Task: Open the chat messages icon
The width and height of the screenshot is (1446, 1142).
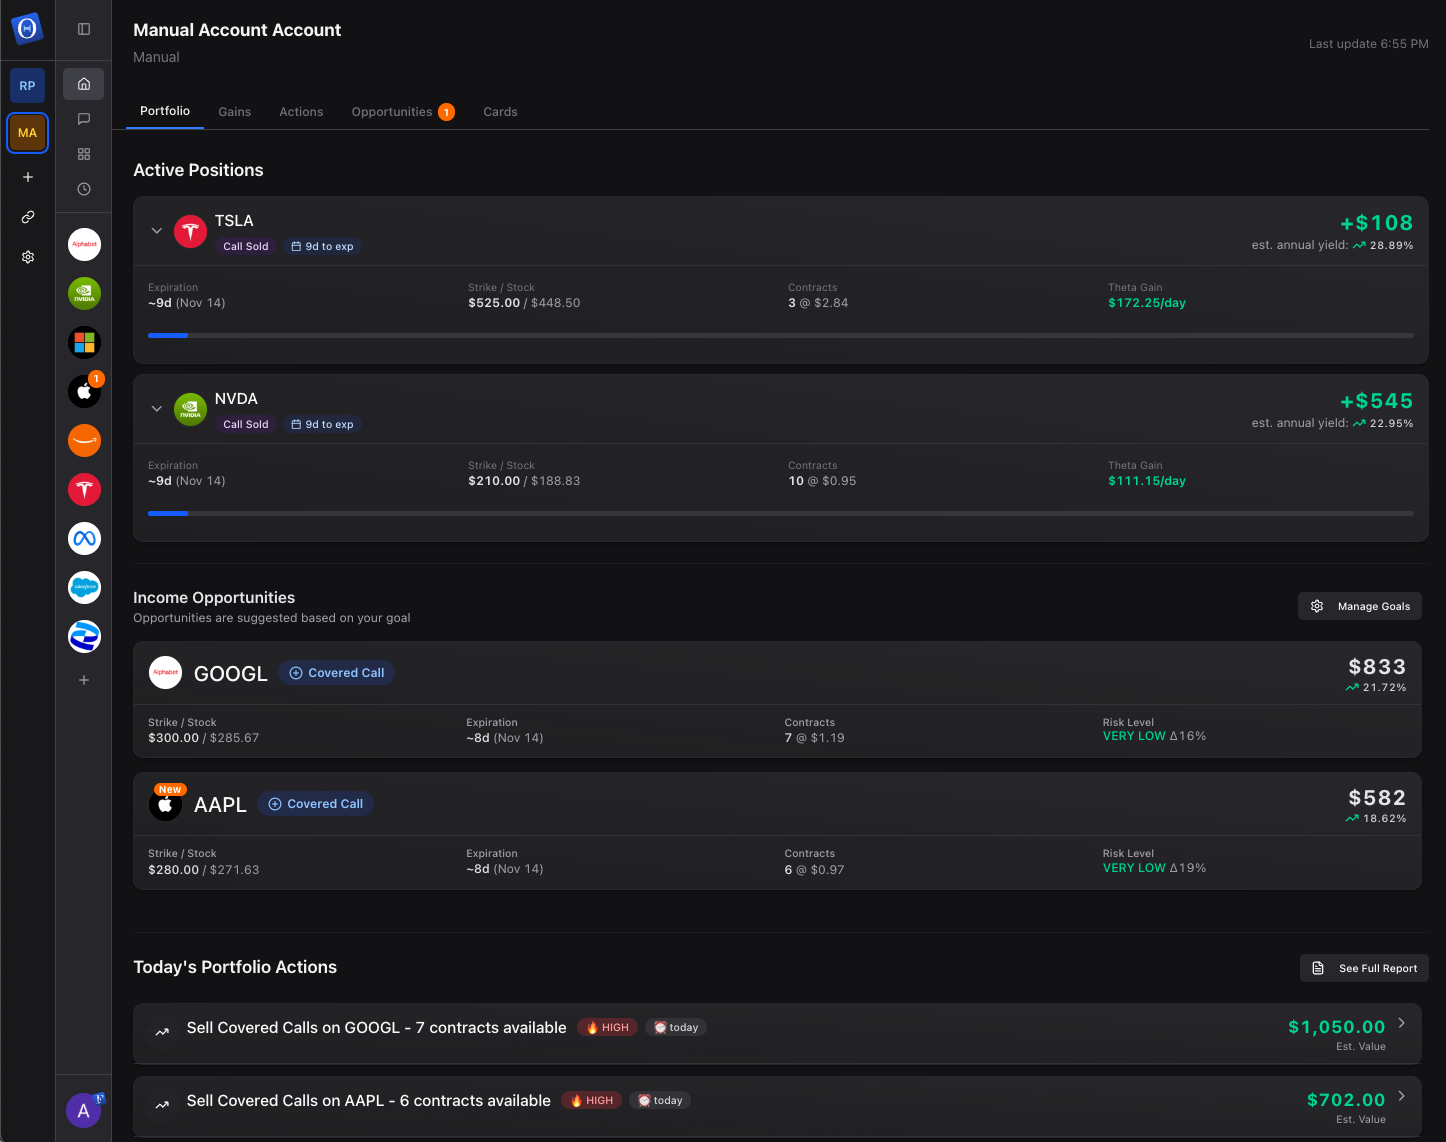Action: pyautogui.click(x=84, y=119)
